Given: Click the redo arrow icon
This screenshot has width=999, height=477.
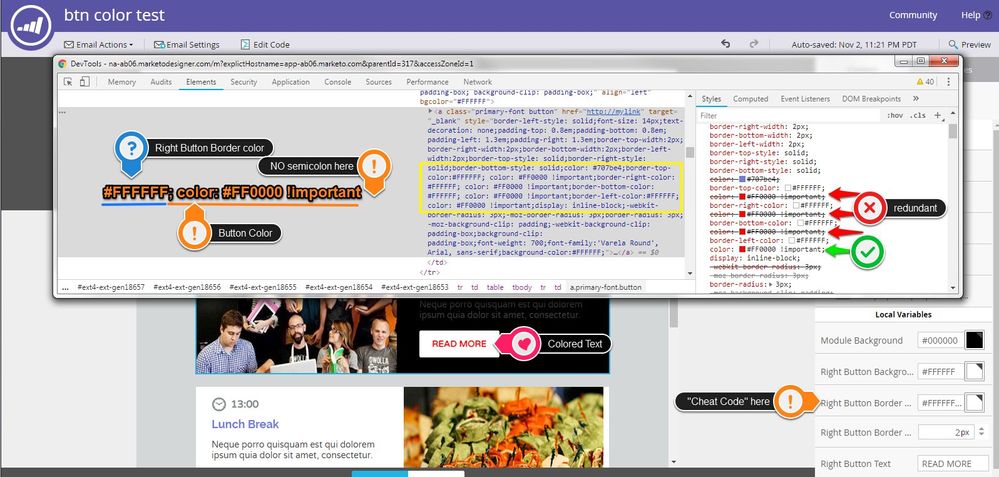Looking at the screenshot, I should point(754,44).
